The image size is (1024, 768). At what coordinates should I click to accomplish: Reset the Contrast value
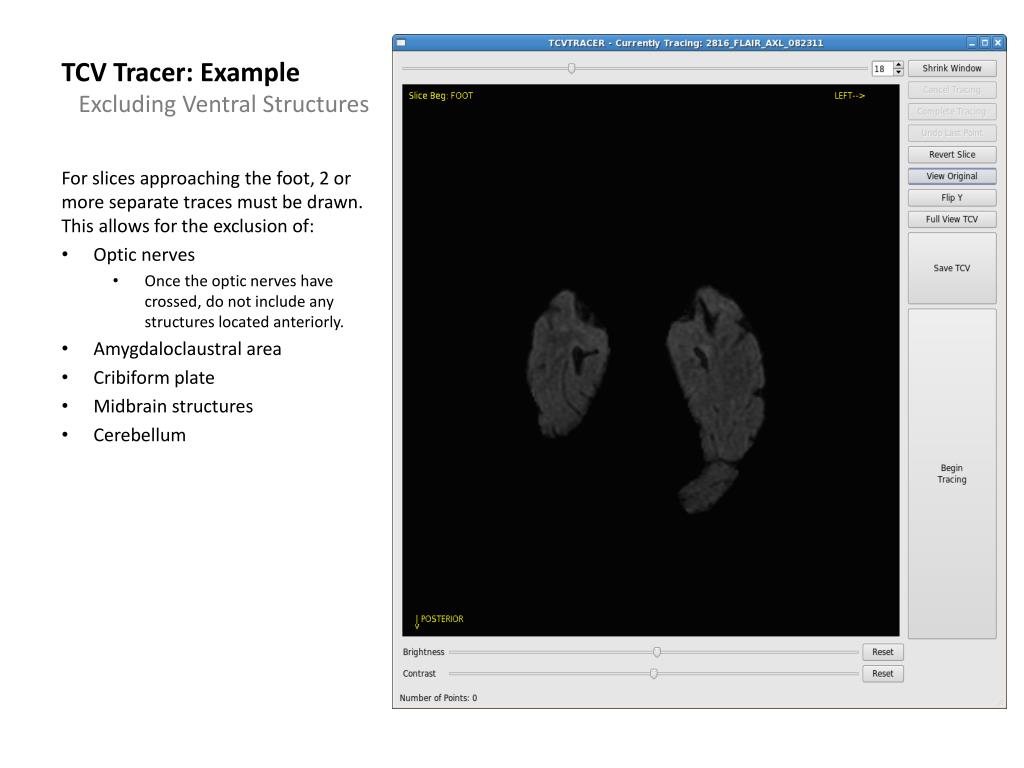pos(882,674)
